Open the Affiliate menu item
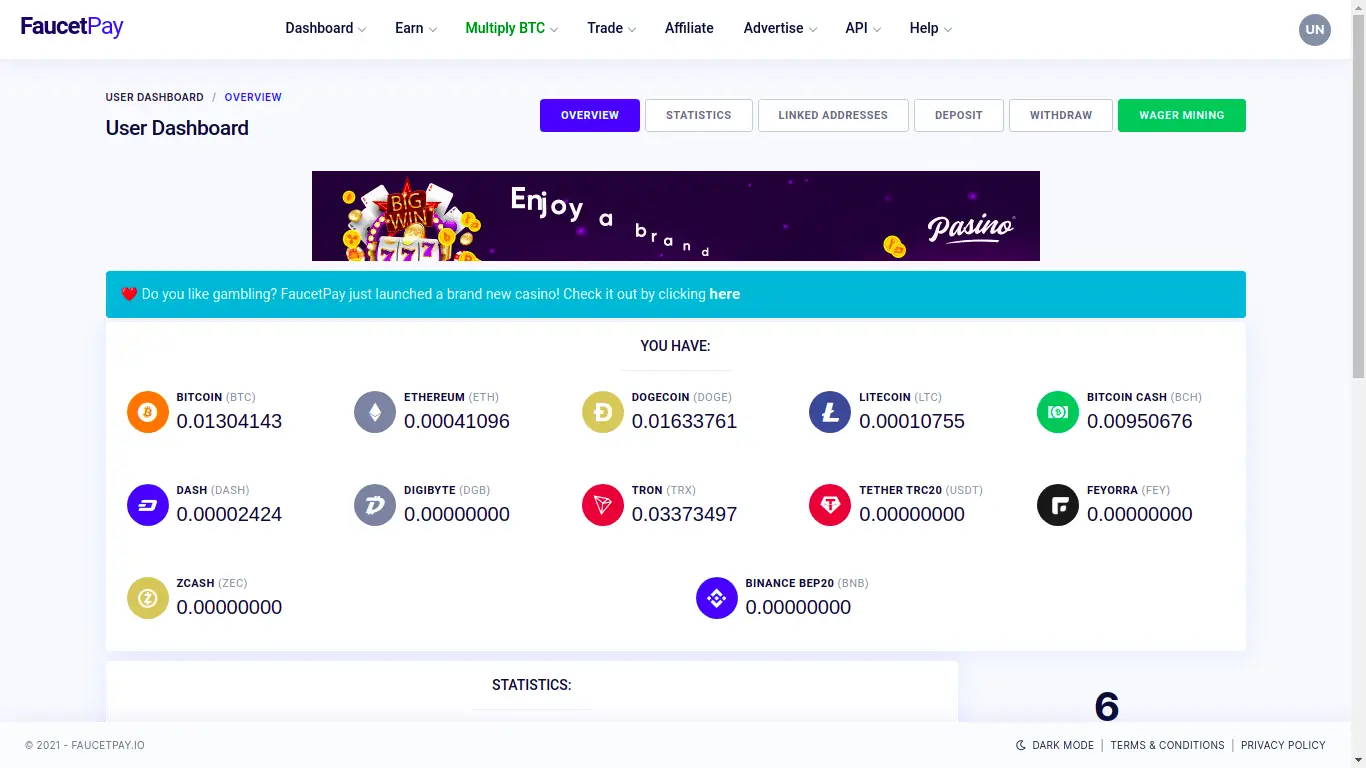1366x768 pixels. 689,28
